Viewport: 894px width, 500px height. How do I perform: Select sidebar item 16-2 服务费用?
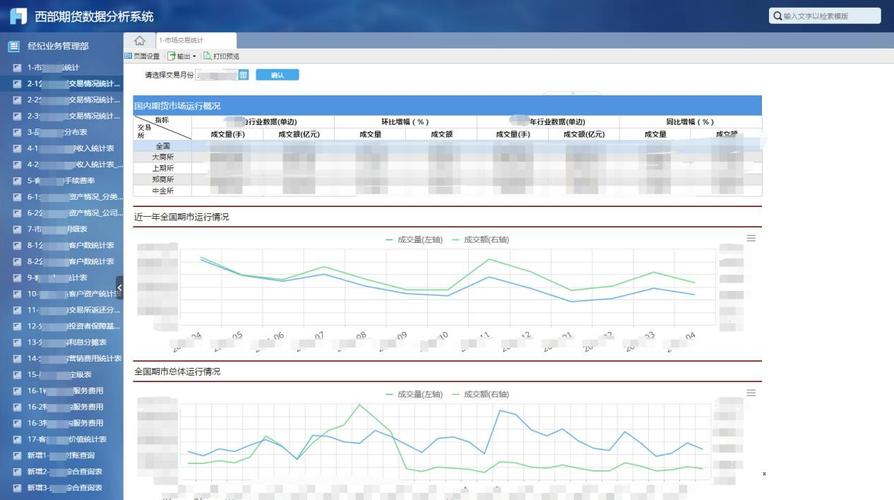(62, 407)
